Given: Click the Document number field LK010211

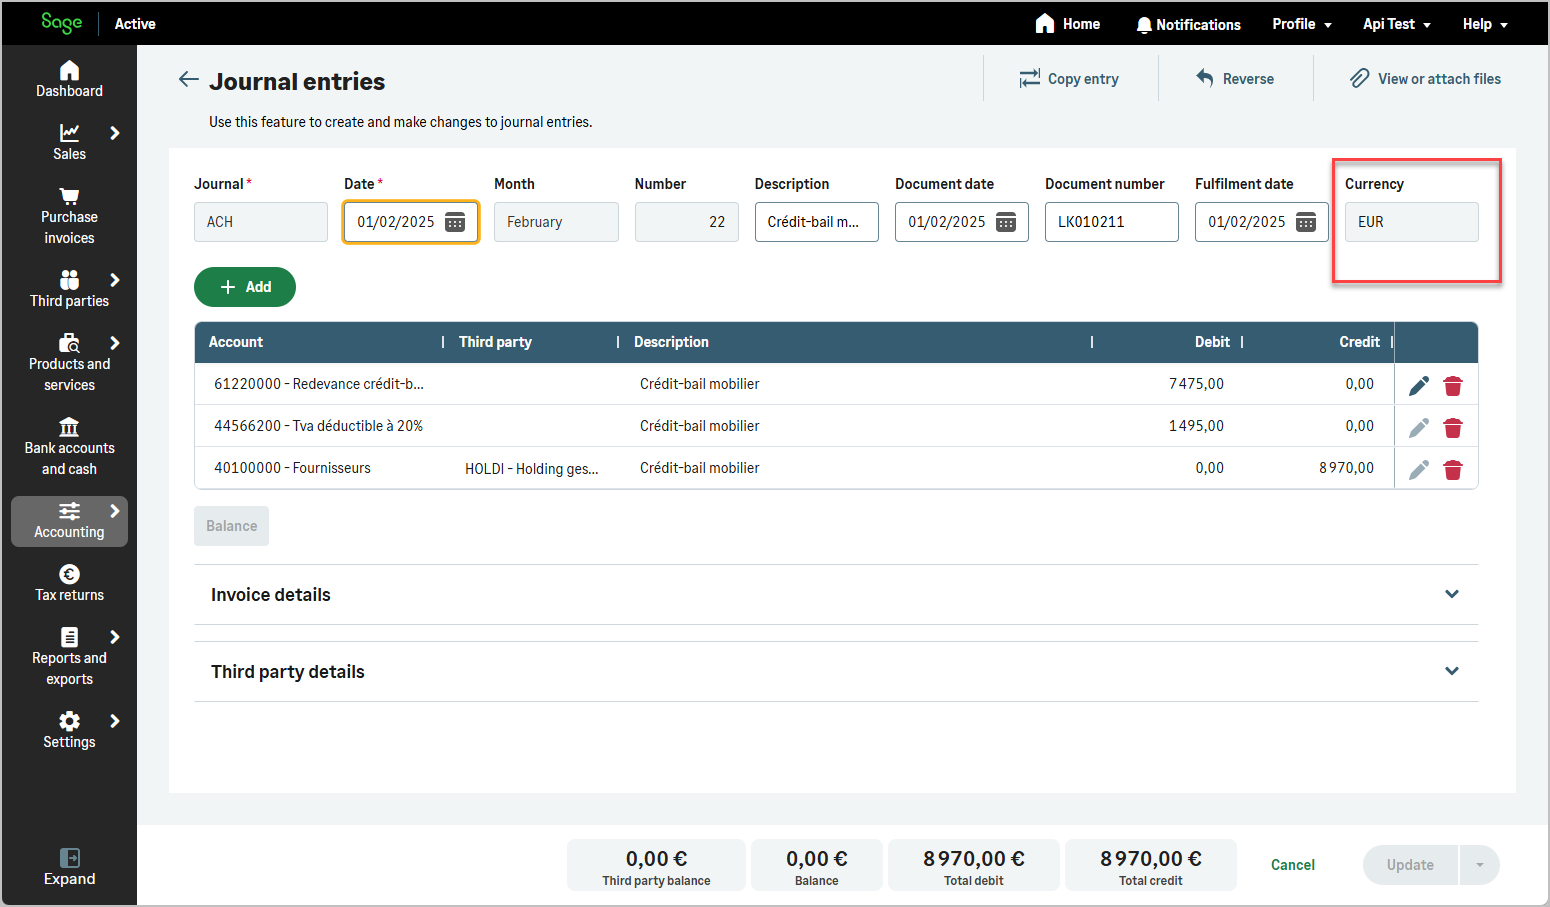Looking at the screenshot, I should 1112,222.
